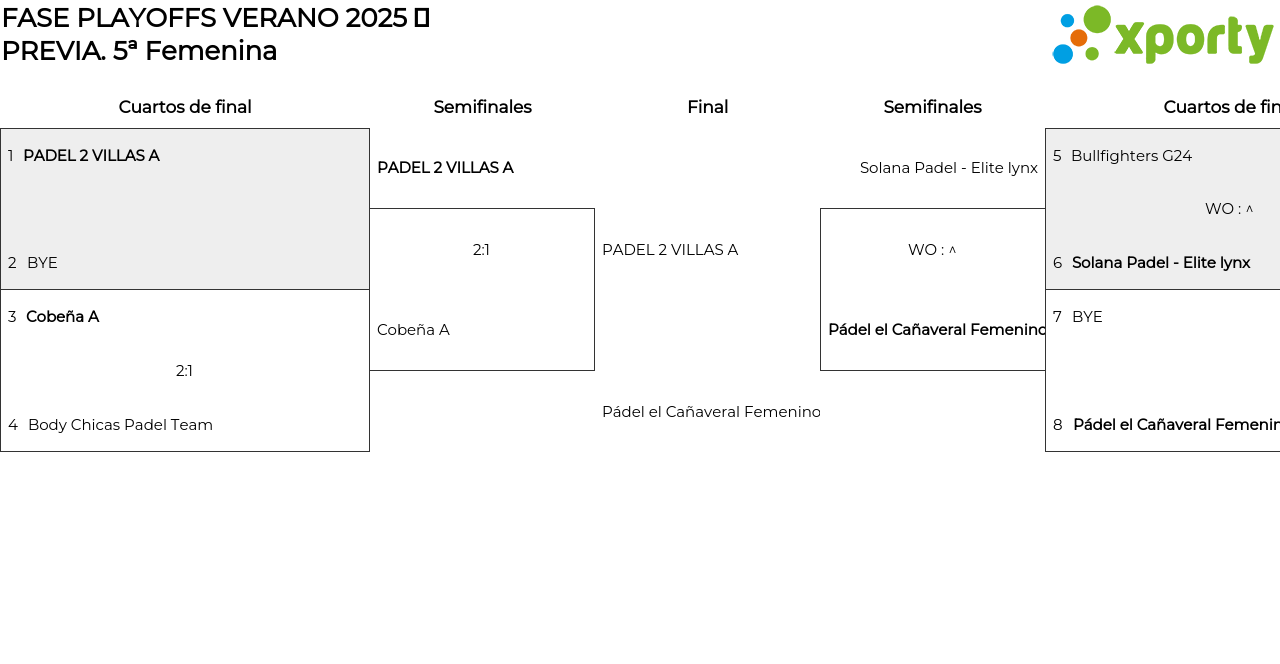Select seed 6 Solana Padel - Elite lynx
The image size is (1280, 664).
tap(1161, 263)
